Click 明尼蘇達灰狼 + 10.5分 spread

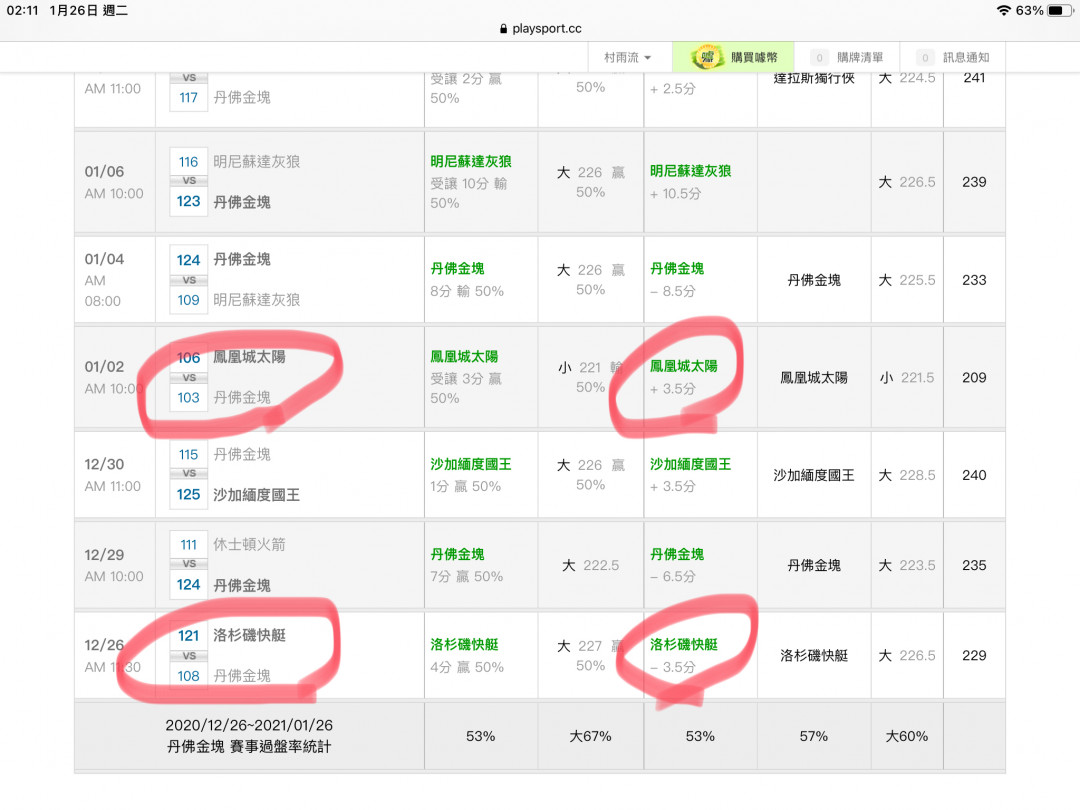click(x=690, y=182)
